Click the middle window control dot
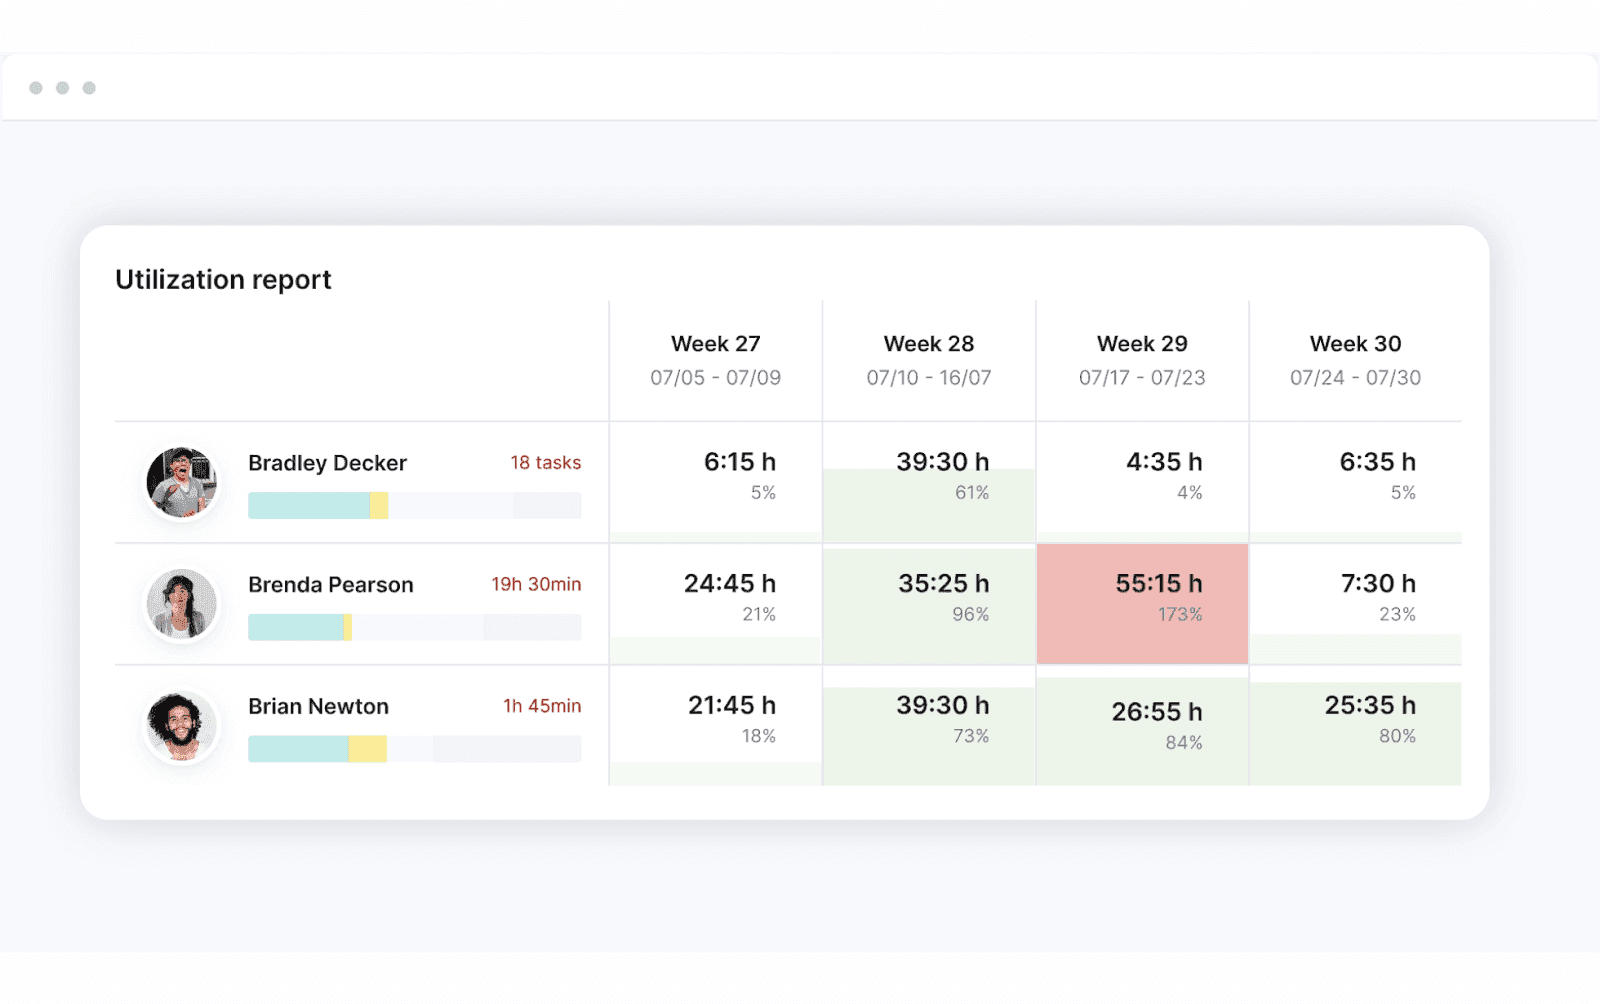The image size is (1600, 1004). pyautogui.click(x=63, y=87)
